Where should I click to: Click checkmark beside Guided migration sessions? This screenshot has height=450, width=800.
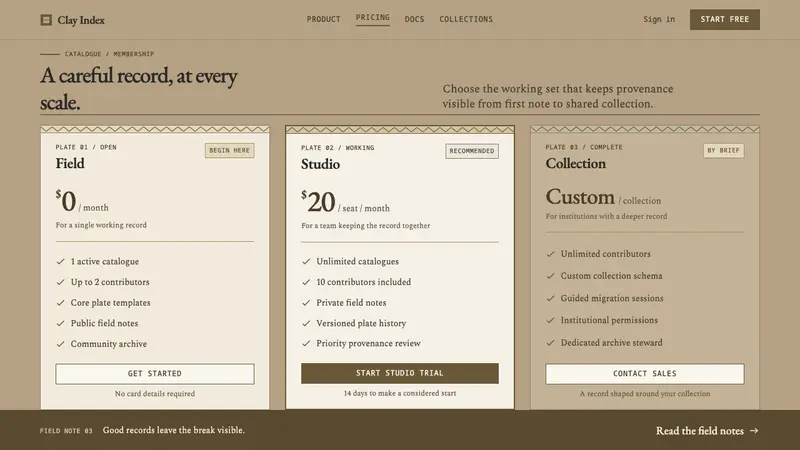point(551,298)
